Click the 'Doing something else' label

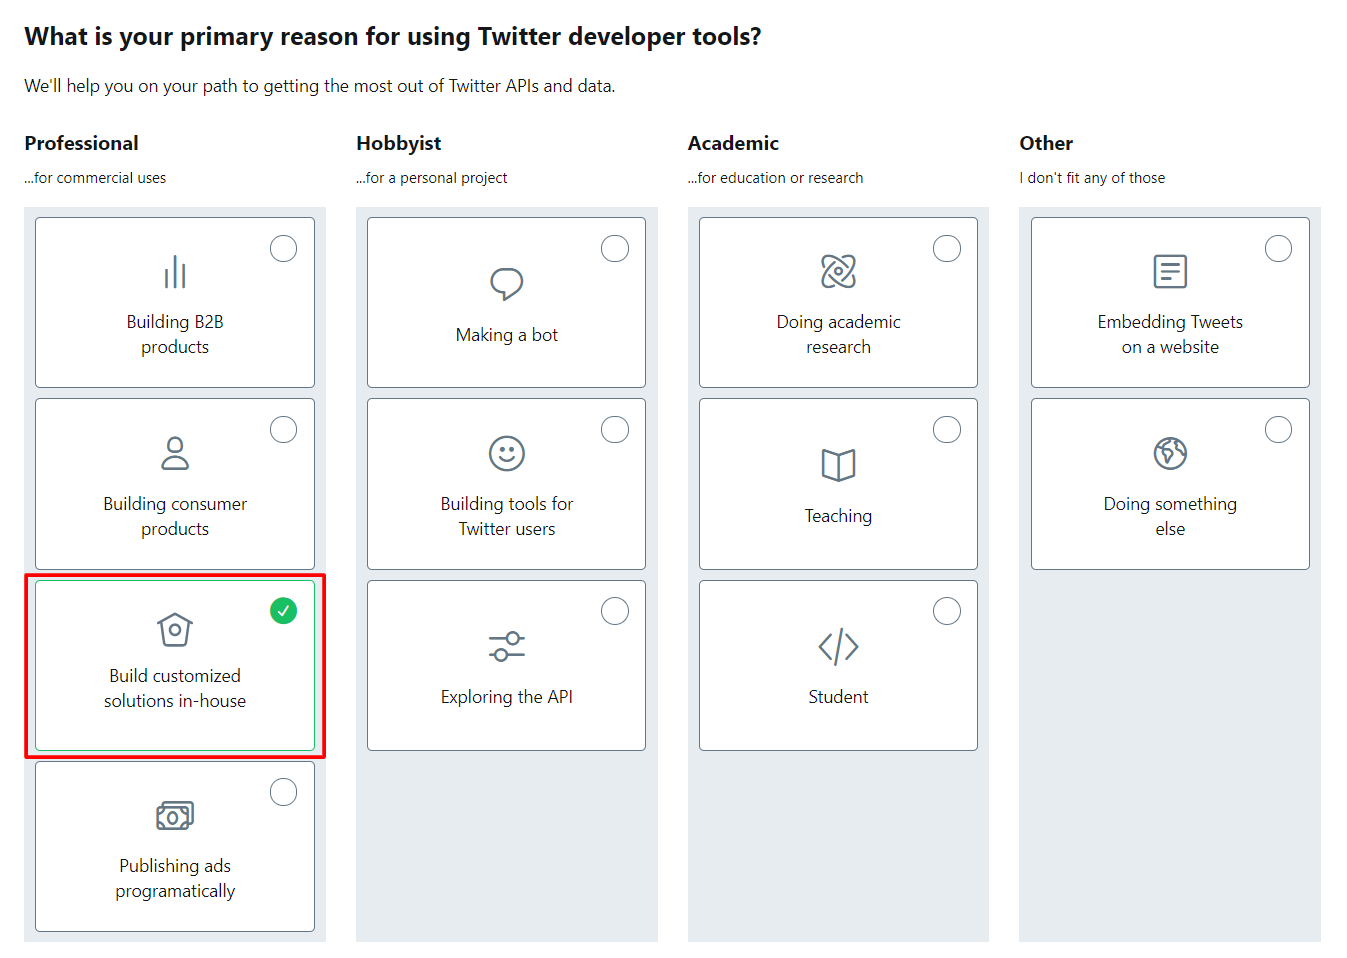point(1170,516)
